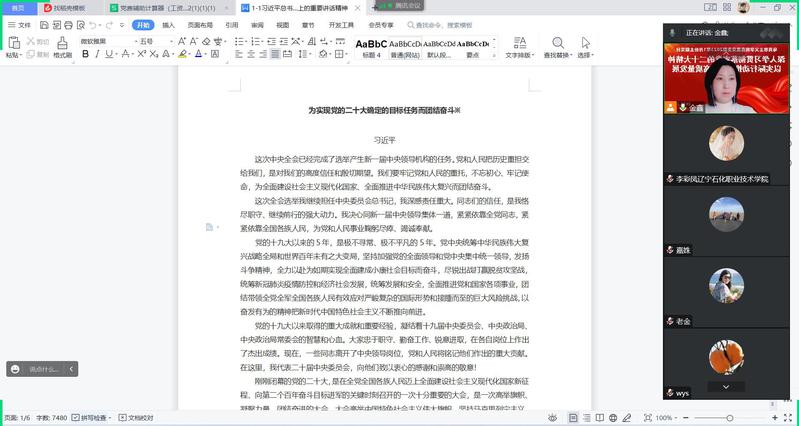This screenshot has width=799, height=426.
Task: Click eye protection mode icon in status bar
Action: (552, 418)
